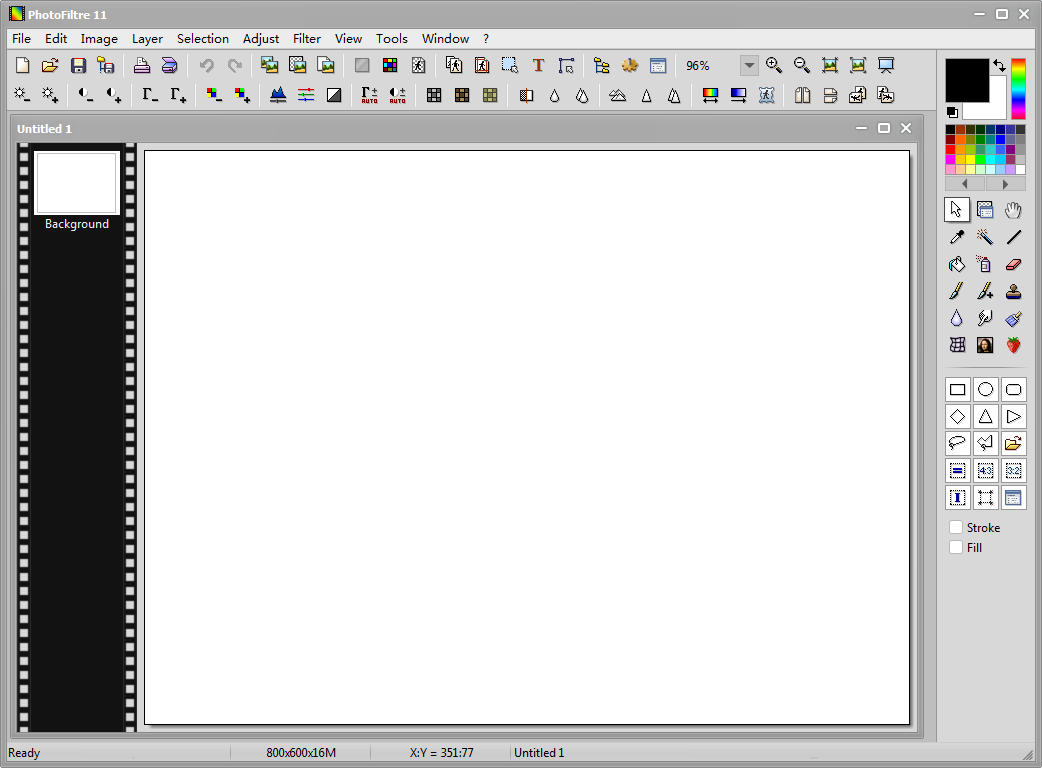1042x768 pixels.
Task: Select the Magic wand tool
Action: click(985, 237)
